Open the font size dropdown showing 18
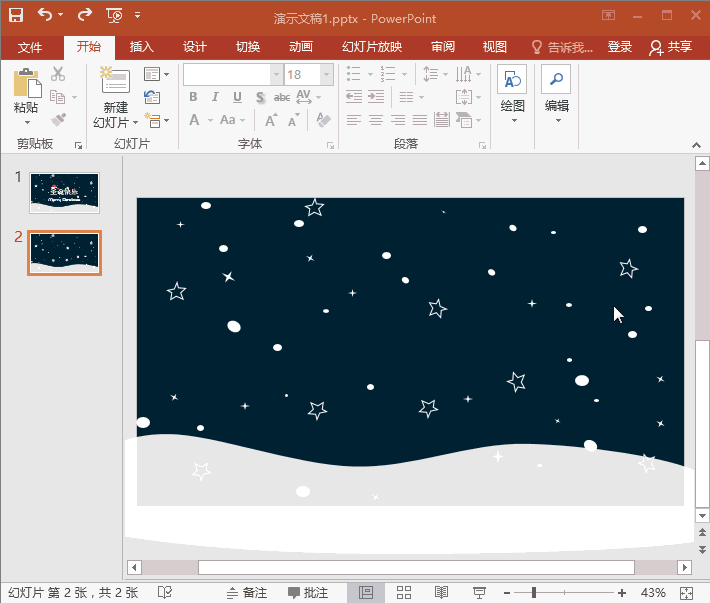The width and height of the screenshot is (710, 603). click(326, 75)
